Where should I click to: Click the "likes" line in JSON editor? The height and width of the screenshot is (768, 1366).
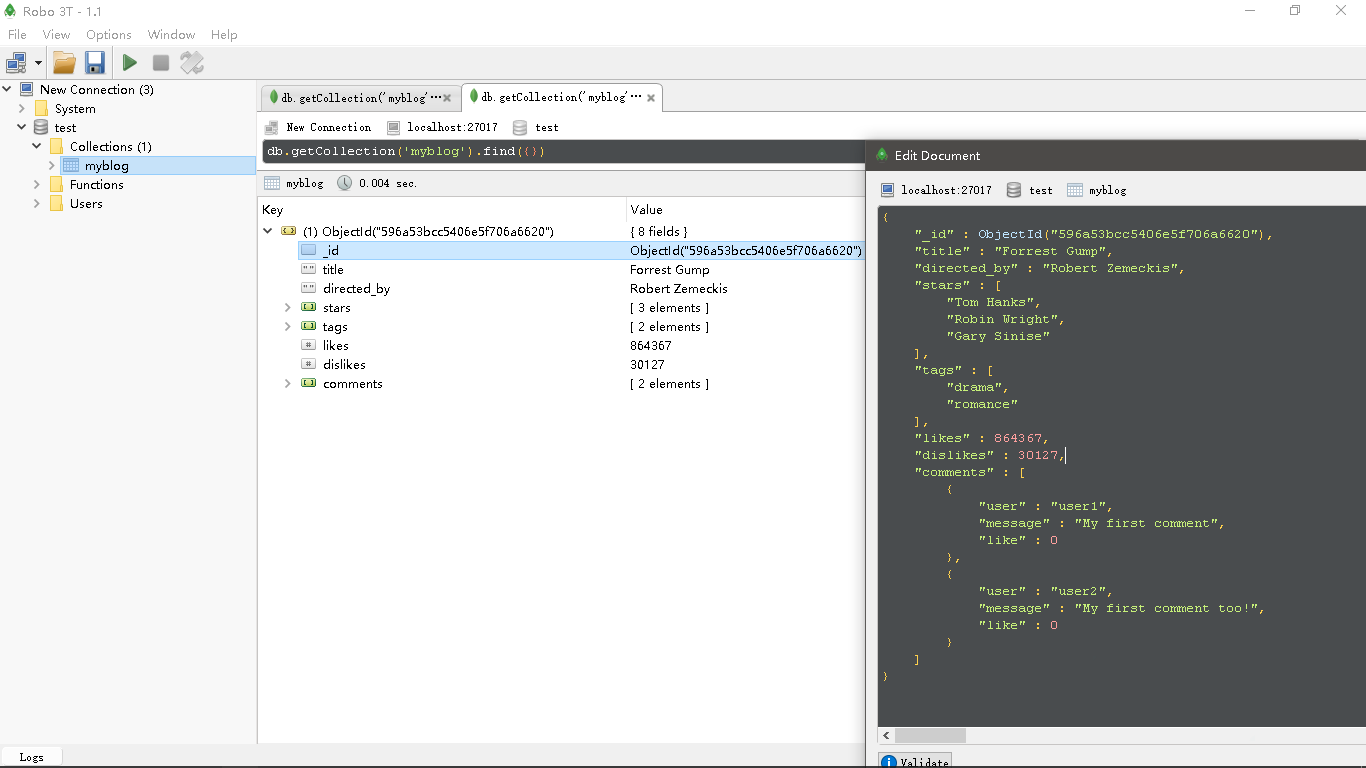981,438
